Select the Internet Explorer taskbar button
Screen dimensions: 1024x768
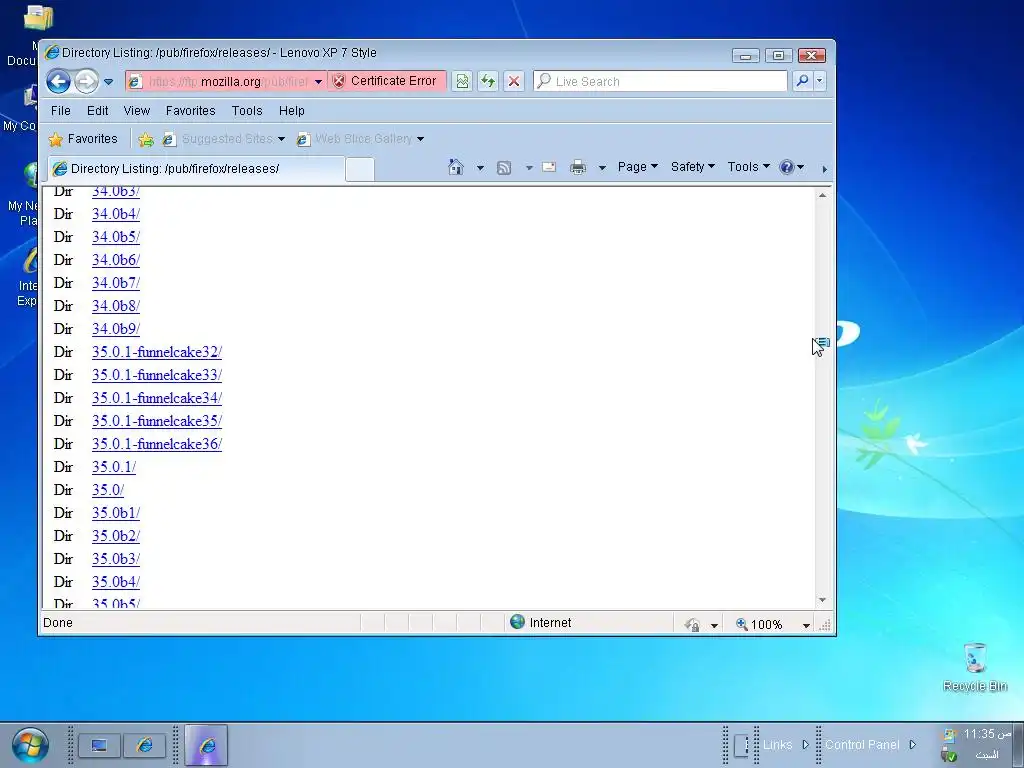click(x=206, y=745)
